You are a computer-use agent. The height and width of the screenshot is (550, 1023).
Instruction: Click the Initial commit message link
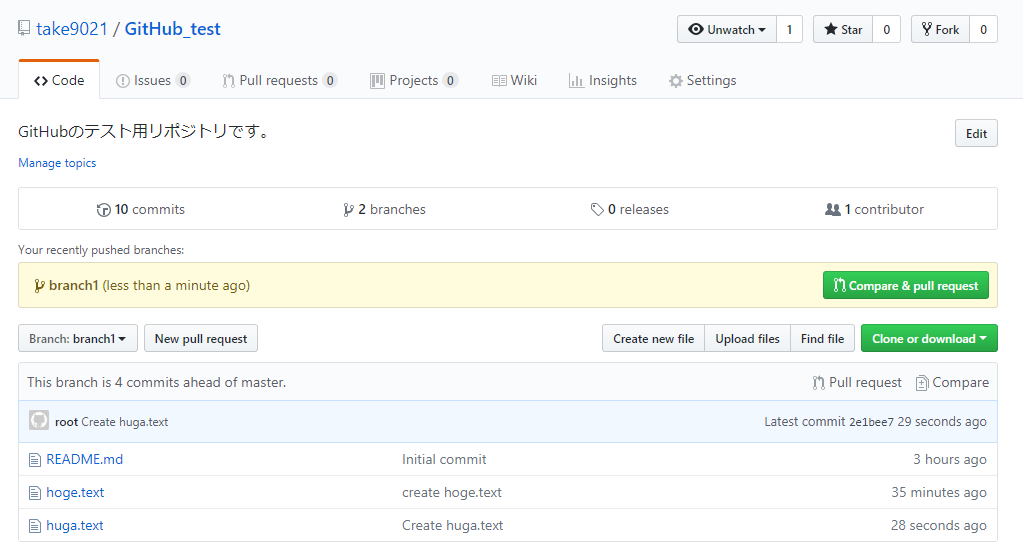pos(444,459)
